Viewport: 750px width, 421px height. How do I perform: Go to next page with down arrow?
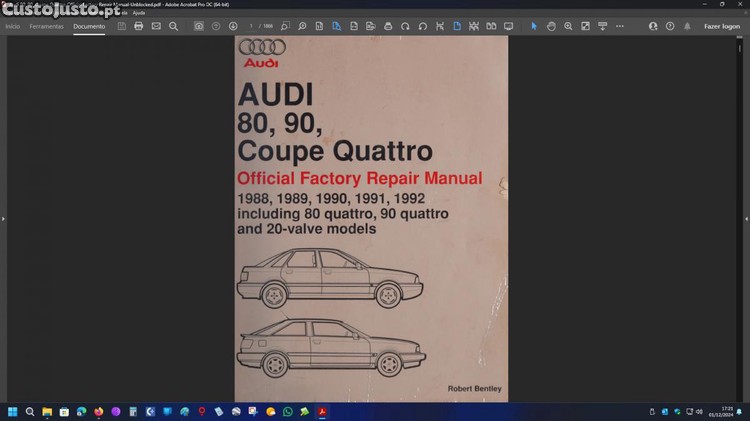click(233, 26)
